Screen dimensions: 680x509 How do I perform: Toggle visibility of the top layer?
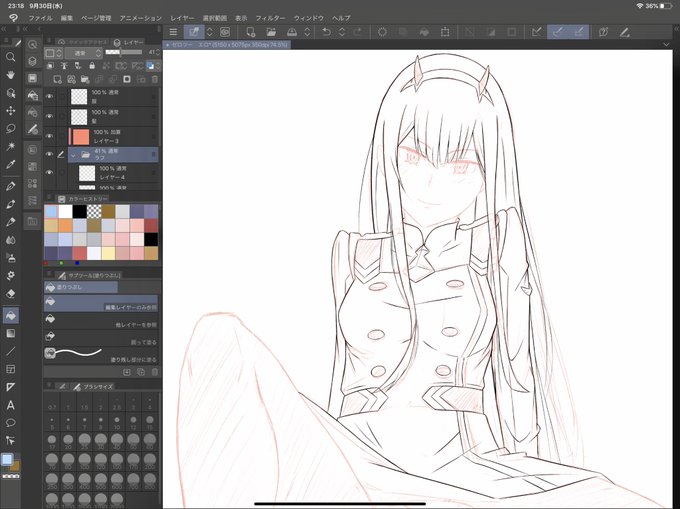(49, 96)
